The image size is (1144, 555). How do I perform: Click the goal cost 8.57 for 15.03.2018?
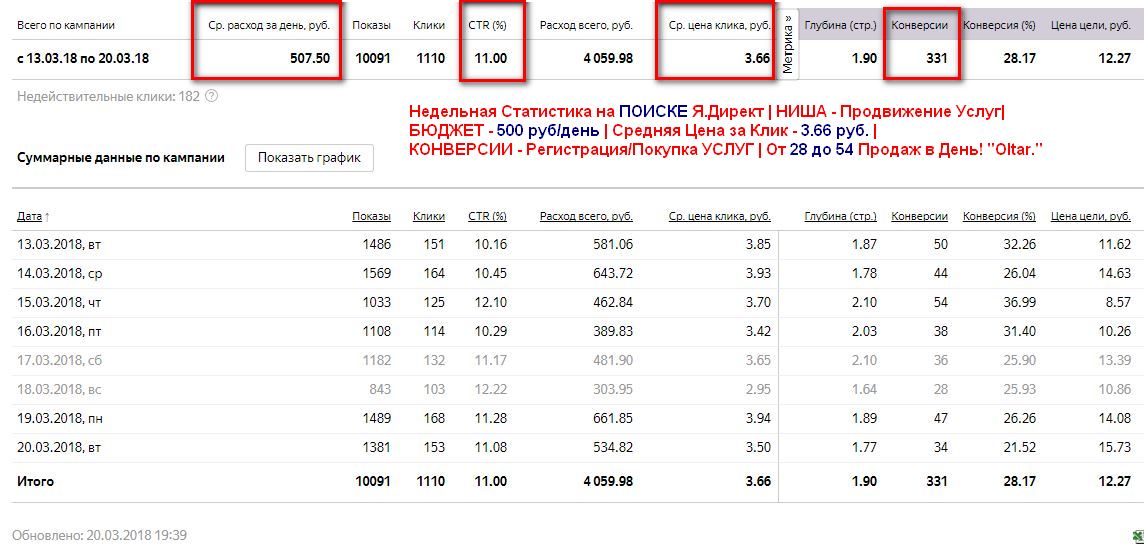[1118, 303]
